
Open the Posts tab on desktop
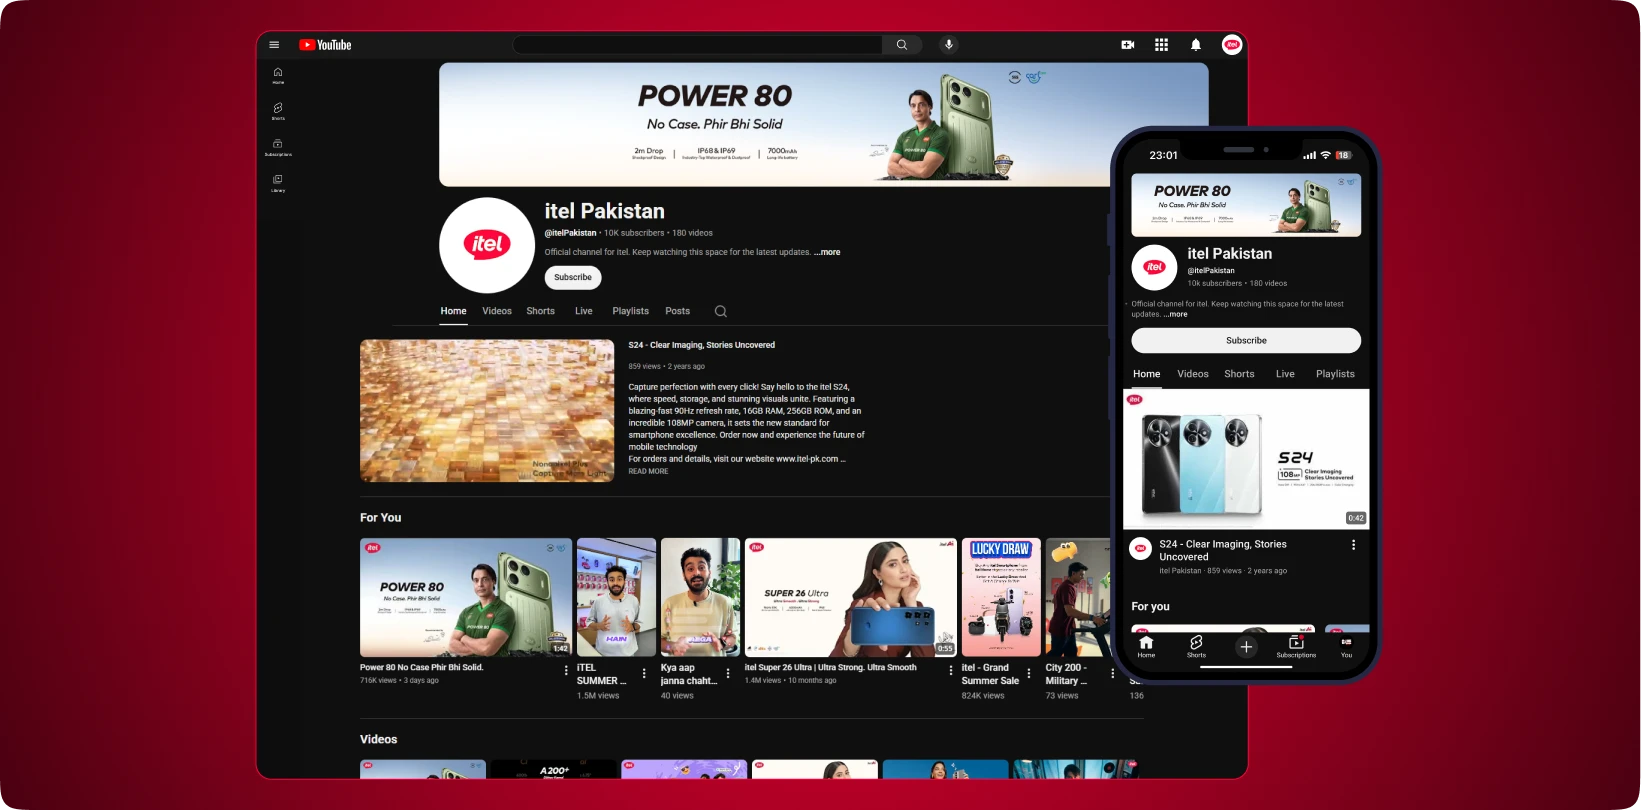pyautogui.click(x=678, y=311)
